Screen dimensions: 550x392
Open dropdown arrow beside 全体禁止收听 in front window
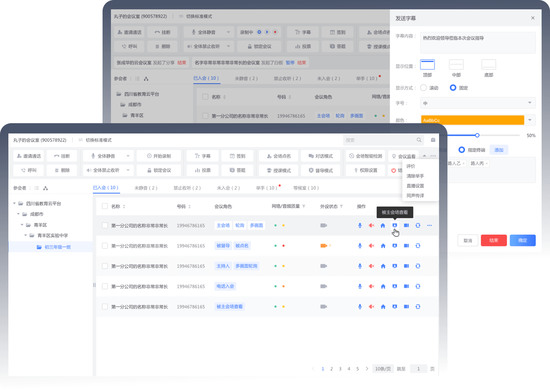[x=128, y=170]
